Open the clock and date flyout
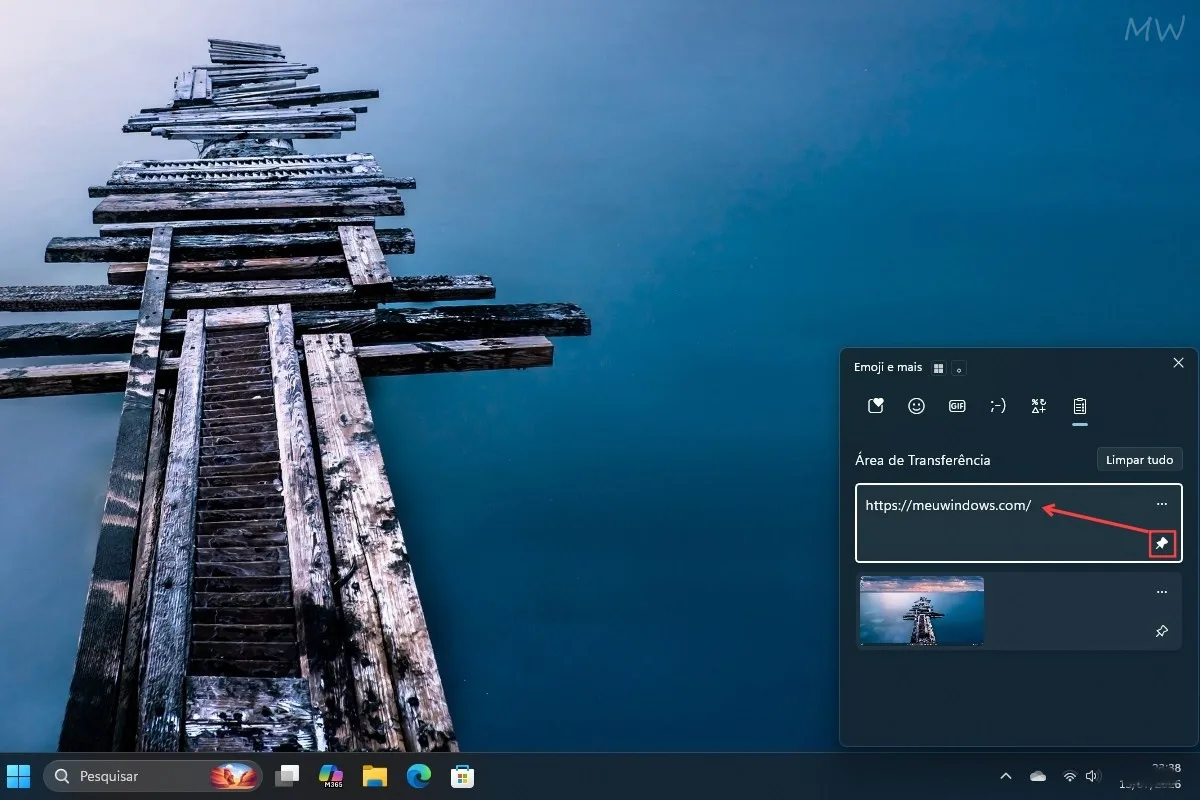Viewport: 1200px width, 800px height. pos(1150,776)
